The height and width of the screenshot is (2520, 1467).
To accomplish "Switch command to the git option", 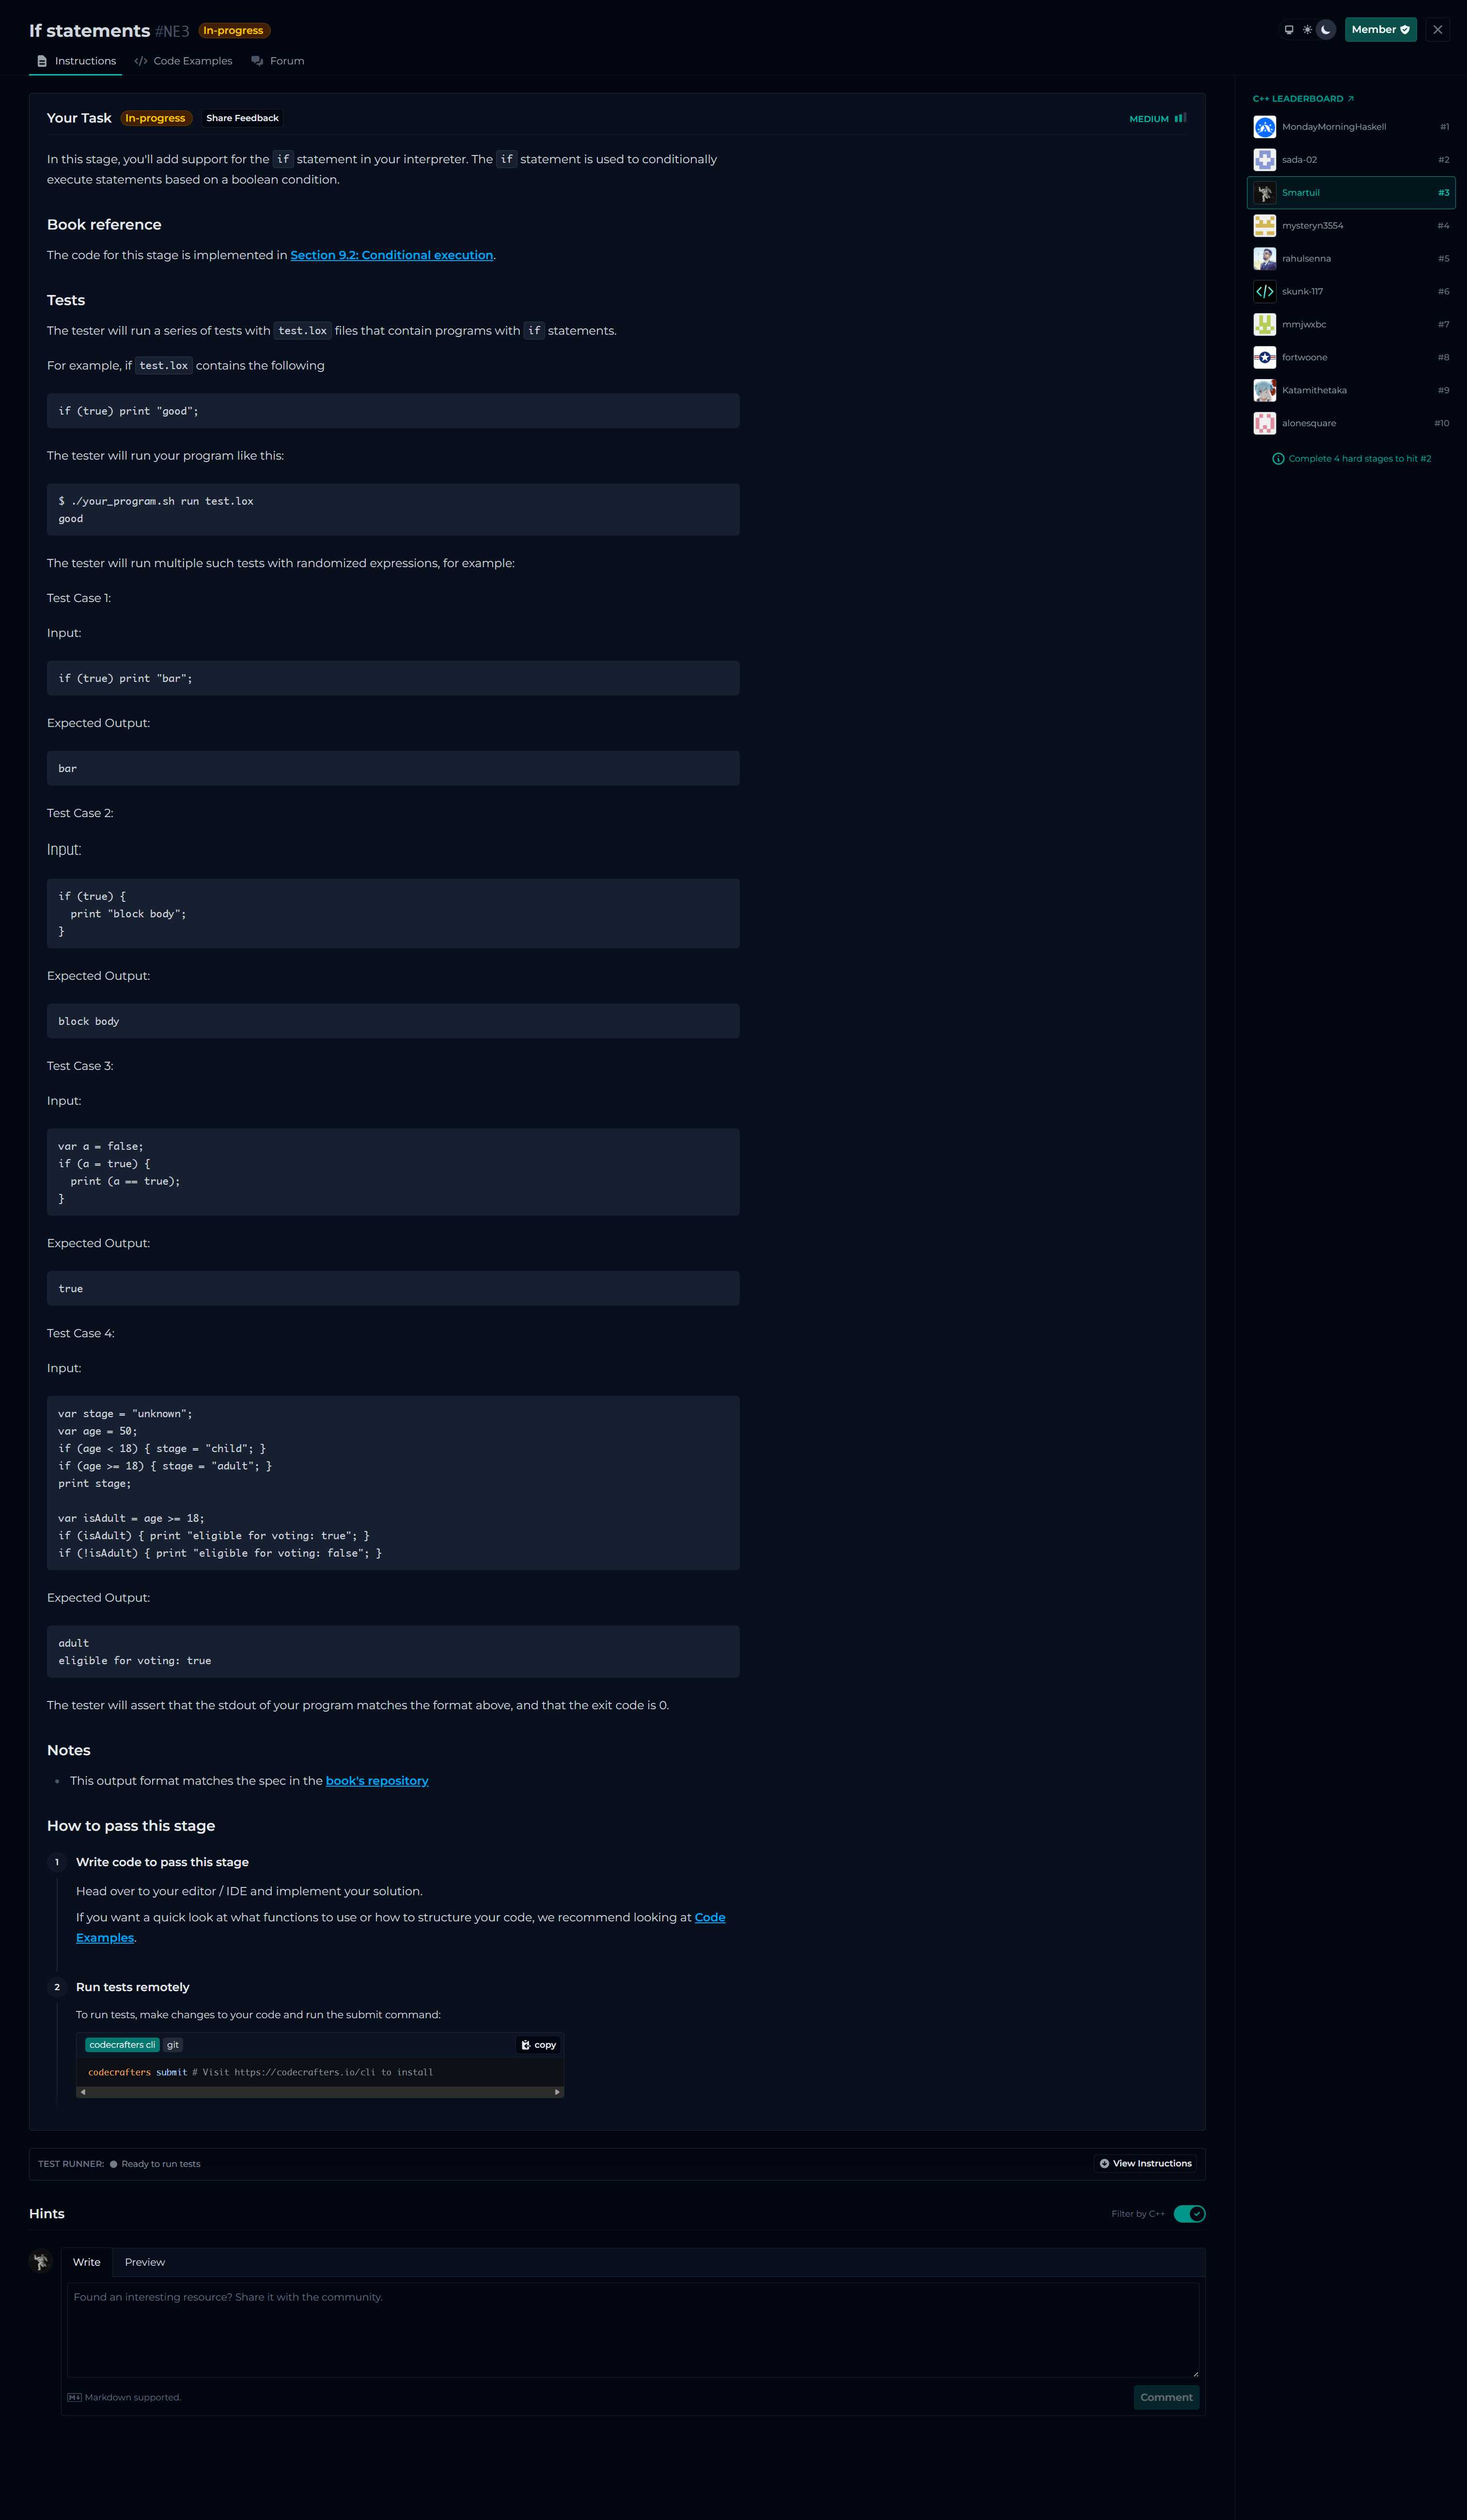I will (x=173, y=2045).
